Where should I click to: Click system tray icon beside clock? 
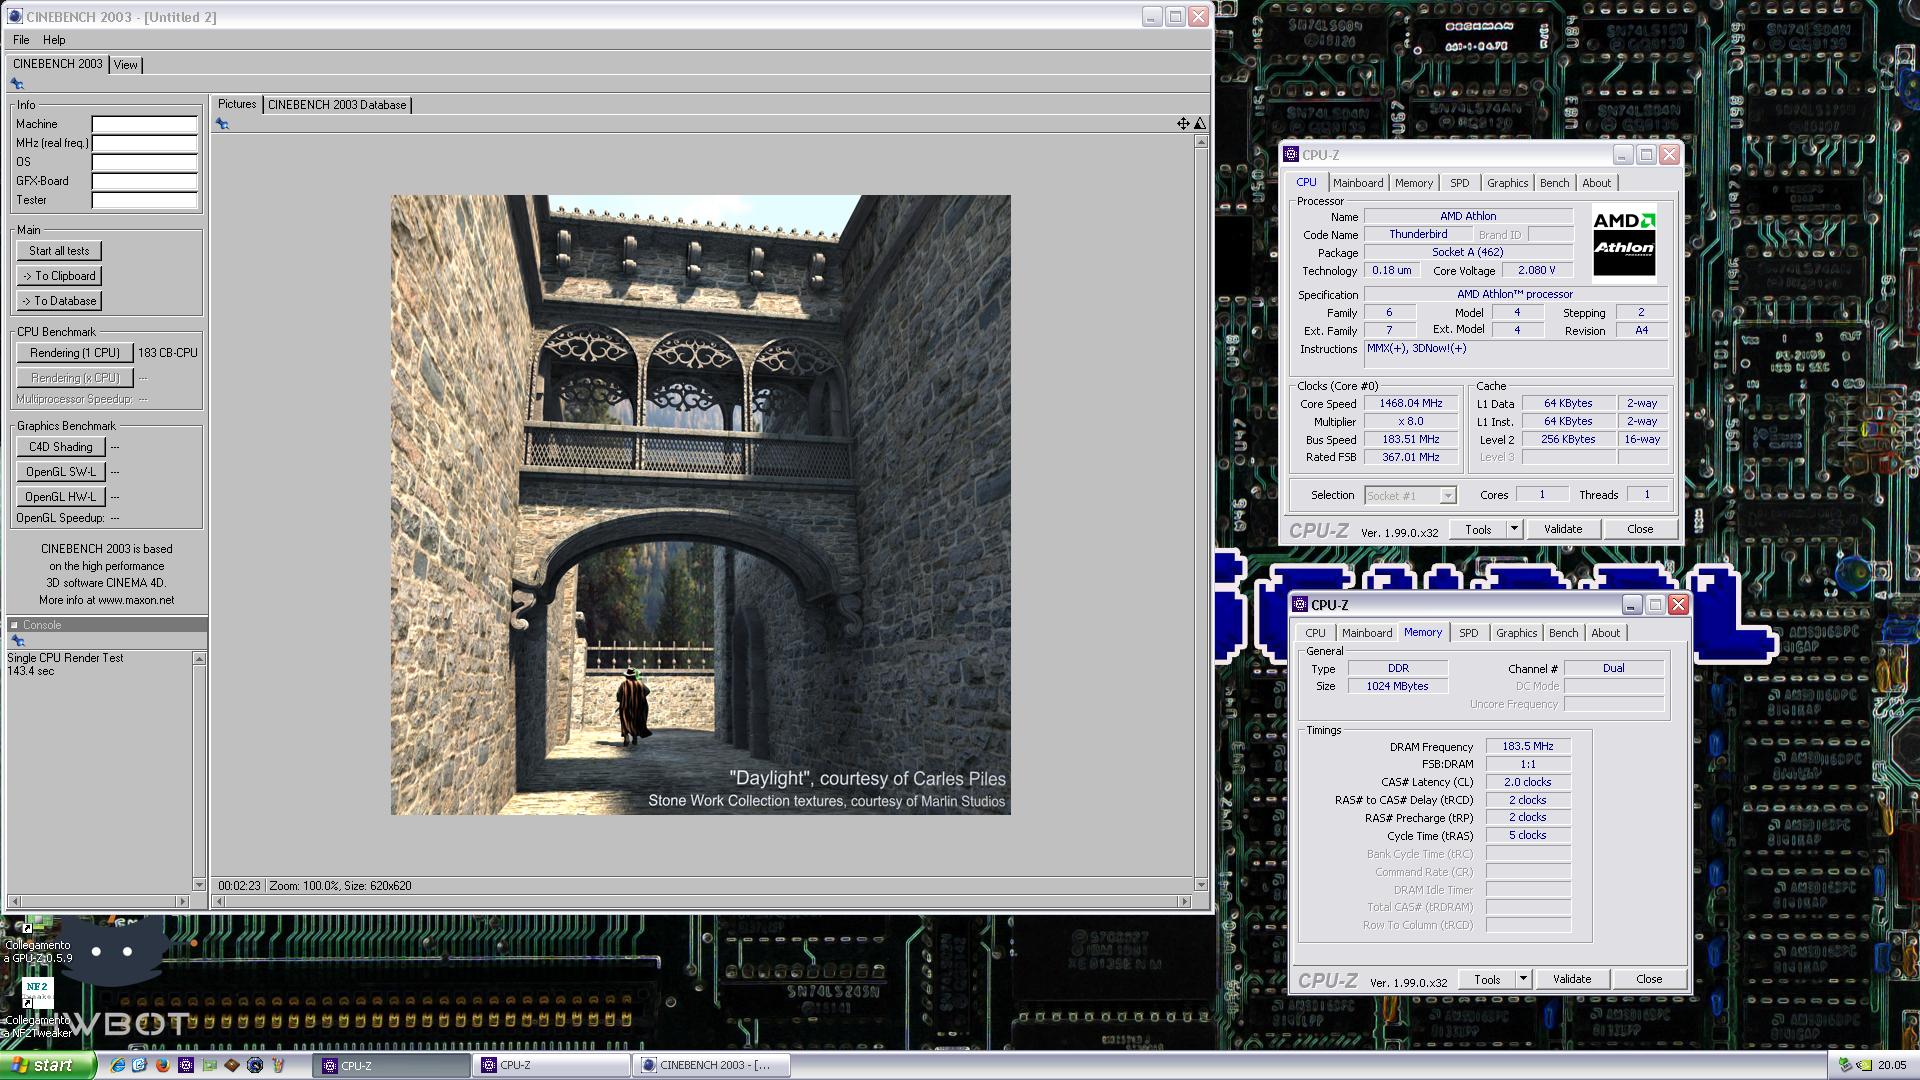point(1864,1065)
